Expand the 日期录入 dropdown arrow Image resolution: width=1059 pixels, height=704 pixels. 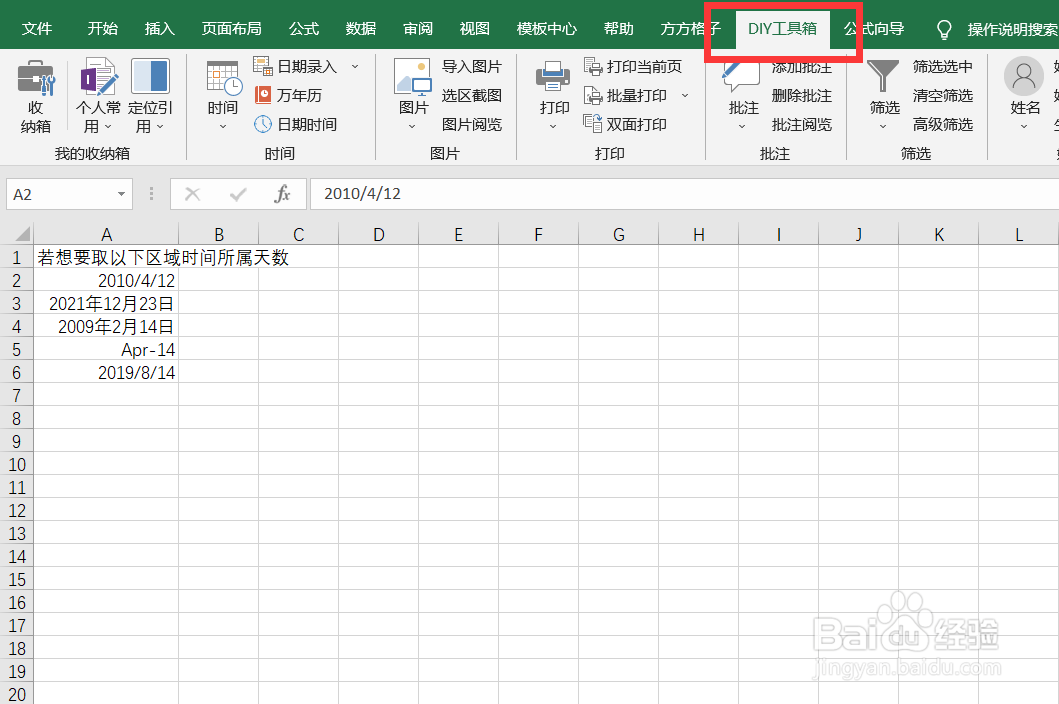355,66
